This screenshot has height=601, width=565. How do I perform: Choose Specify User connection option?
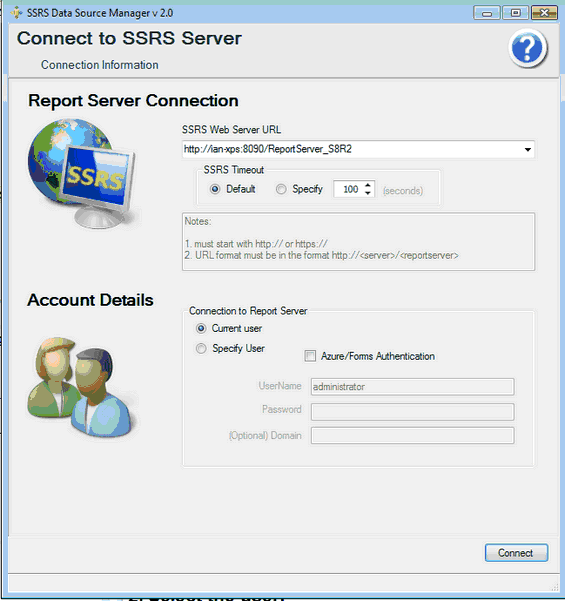201,349
